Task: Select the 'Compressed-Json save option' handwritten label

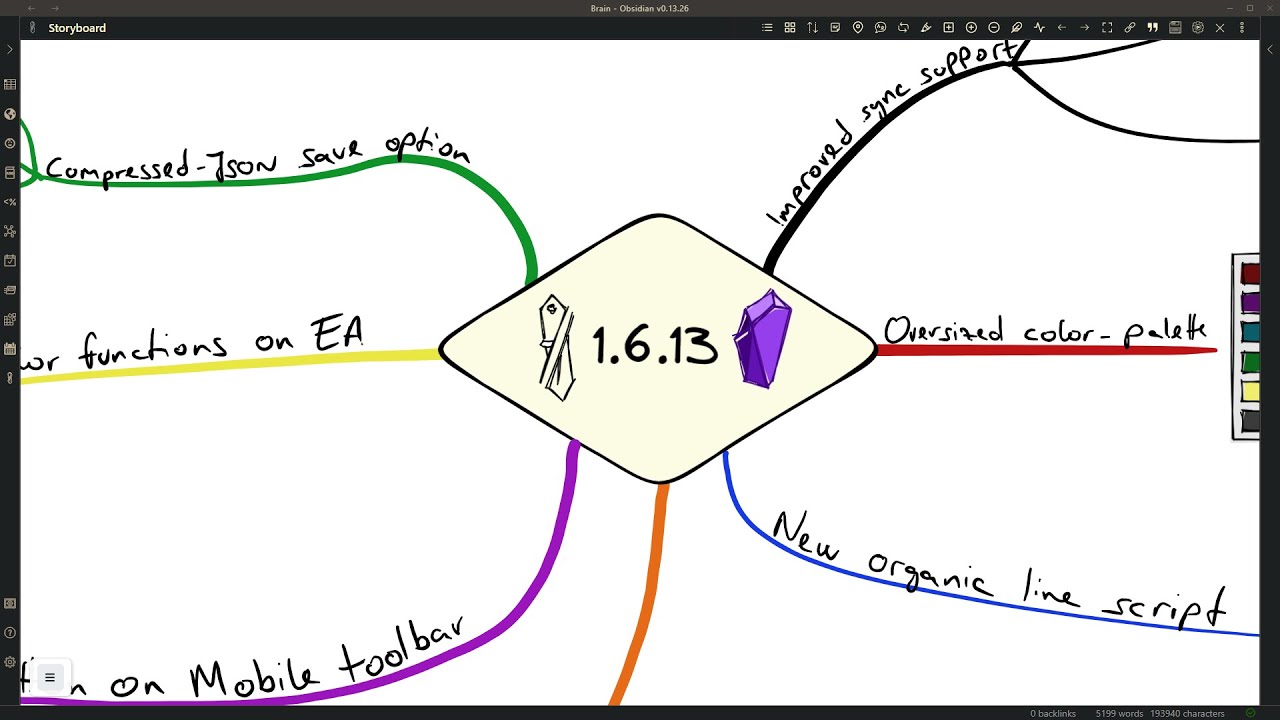Action: point(257,159)
